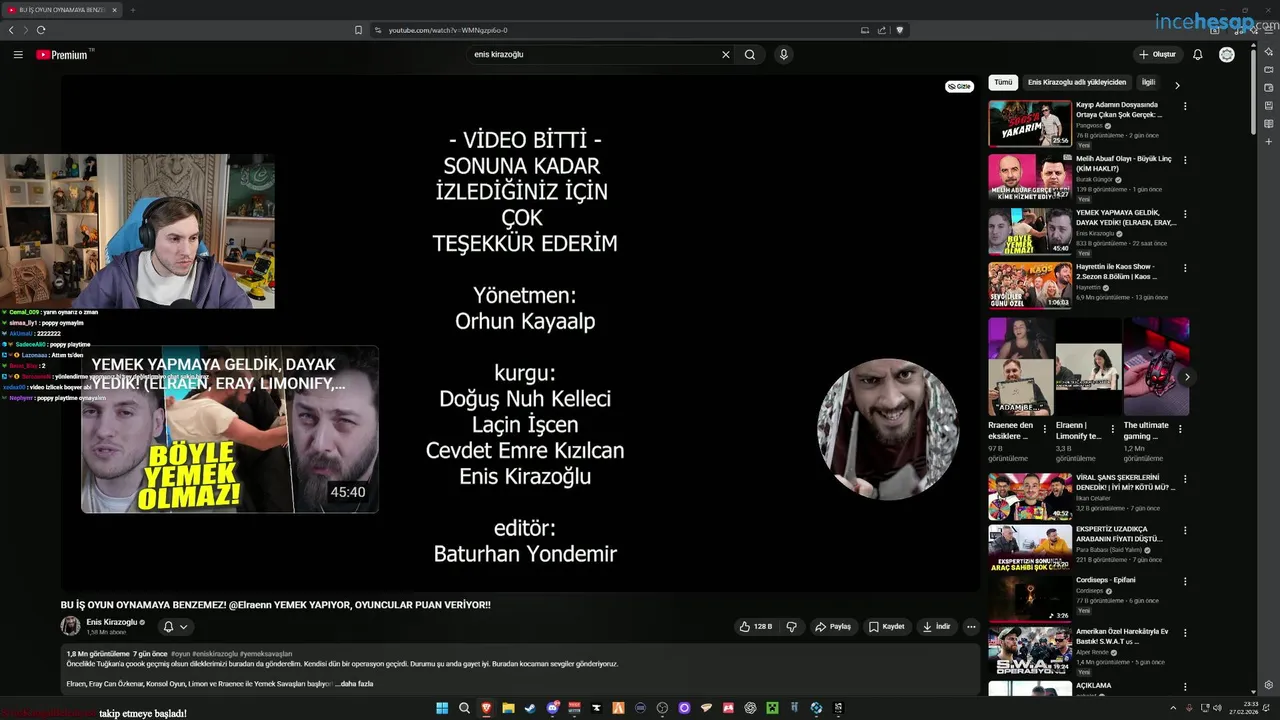Open the YouTube hamburger guide menu
This screenshot has width=1280, height=720.
click(x=18, y=55)
